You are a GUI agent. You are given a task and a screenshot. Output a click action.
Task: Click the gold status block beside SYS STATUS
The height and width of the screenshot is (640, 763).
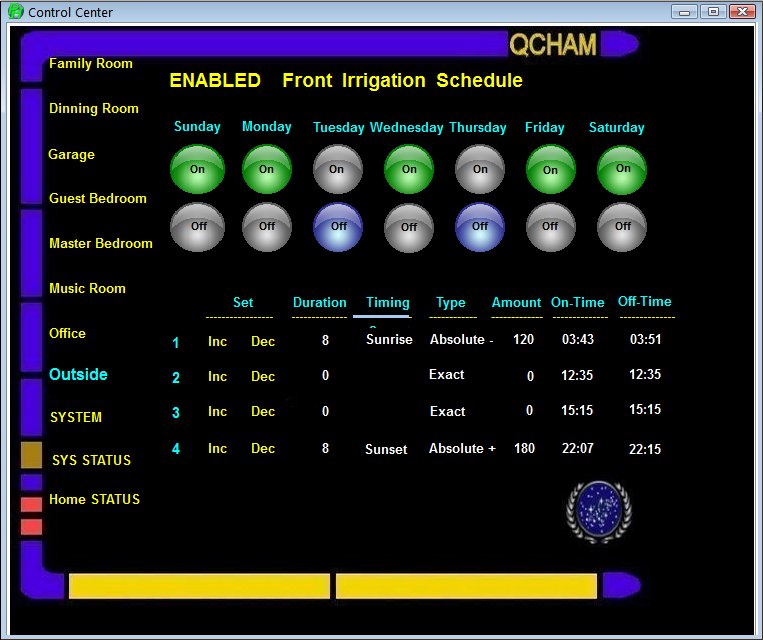31,455
